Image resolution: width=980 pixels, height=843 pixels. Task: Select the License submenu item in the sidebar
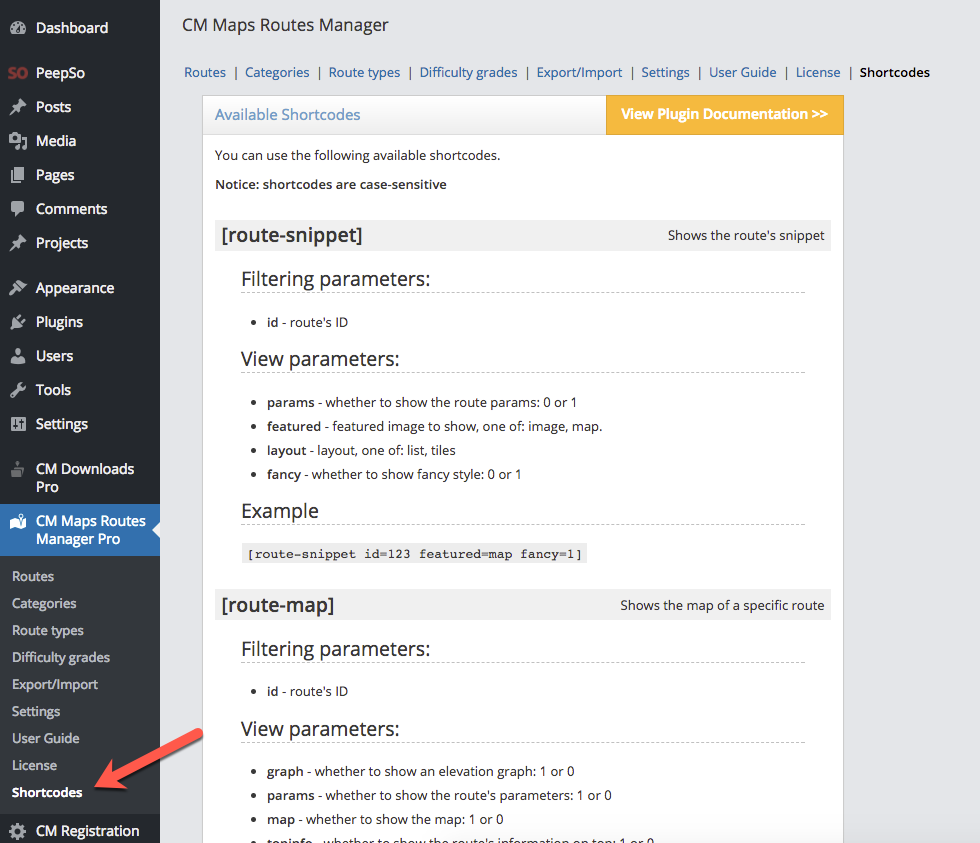(x=34, y=765)
